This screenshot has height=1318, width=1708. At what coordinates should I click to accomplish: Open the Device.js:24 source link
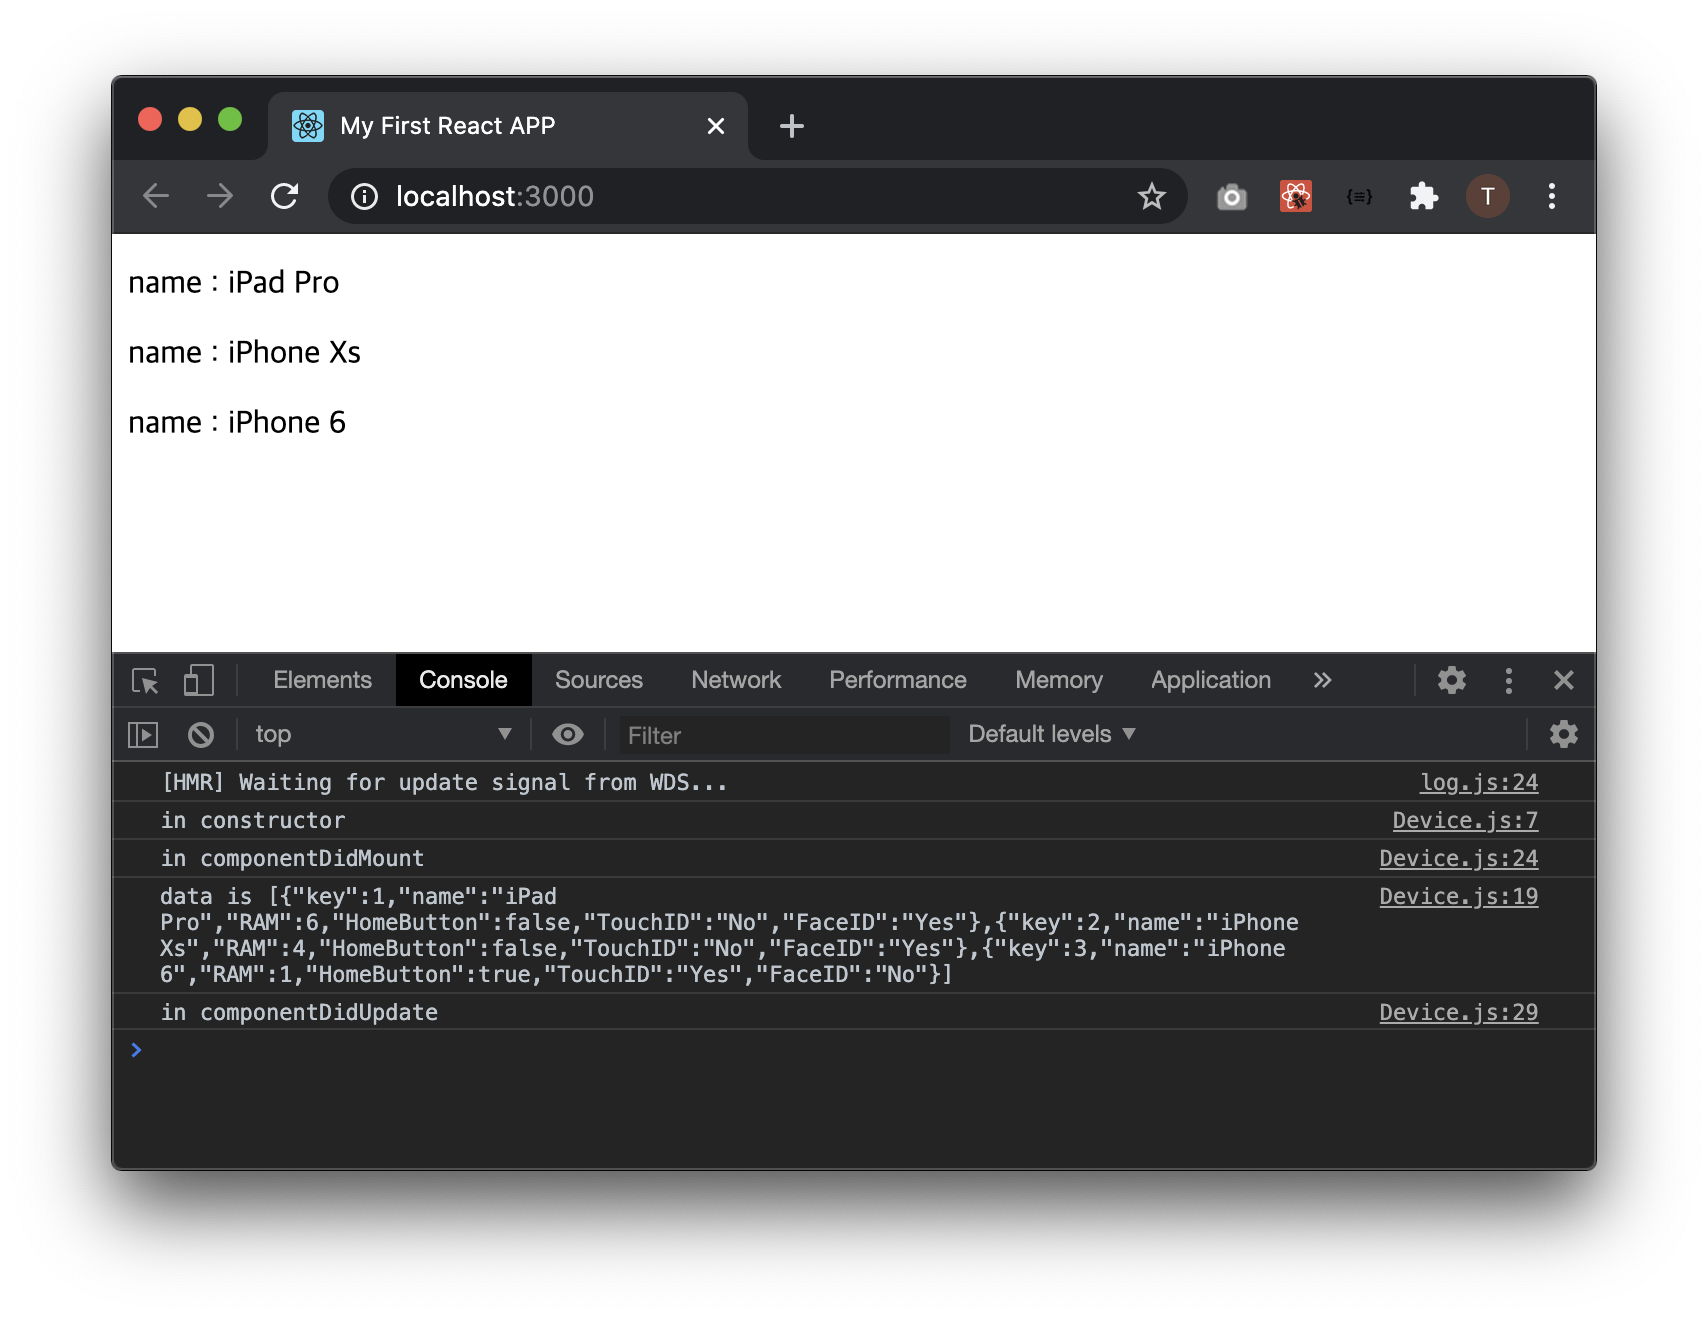(1459, 859)
